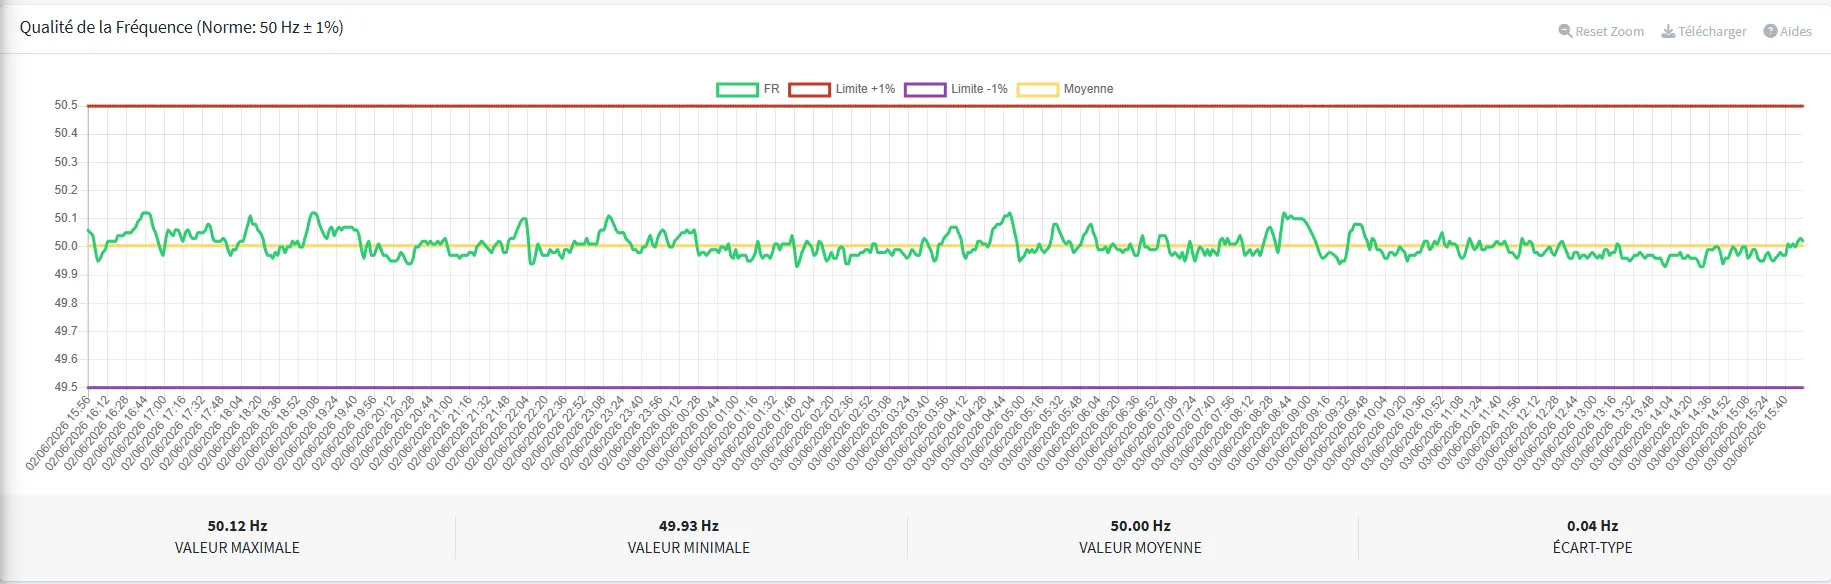The height and width of the screenshot is (584, 1831).
Task: Click the 50.00 Hz average value
Action: (1140, 526)
